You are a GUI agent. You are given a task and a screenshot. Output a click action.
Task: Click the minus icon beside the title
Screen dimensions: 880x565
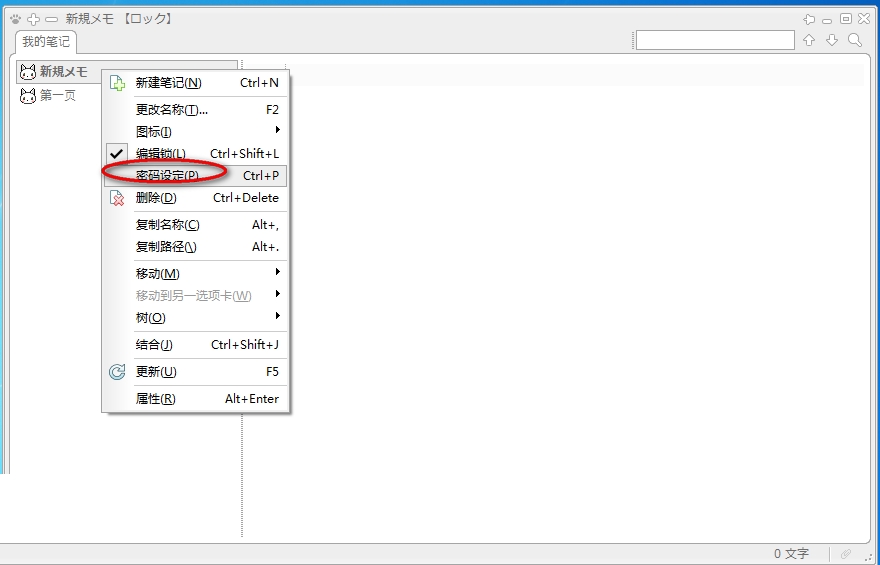click(51, 19)
